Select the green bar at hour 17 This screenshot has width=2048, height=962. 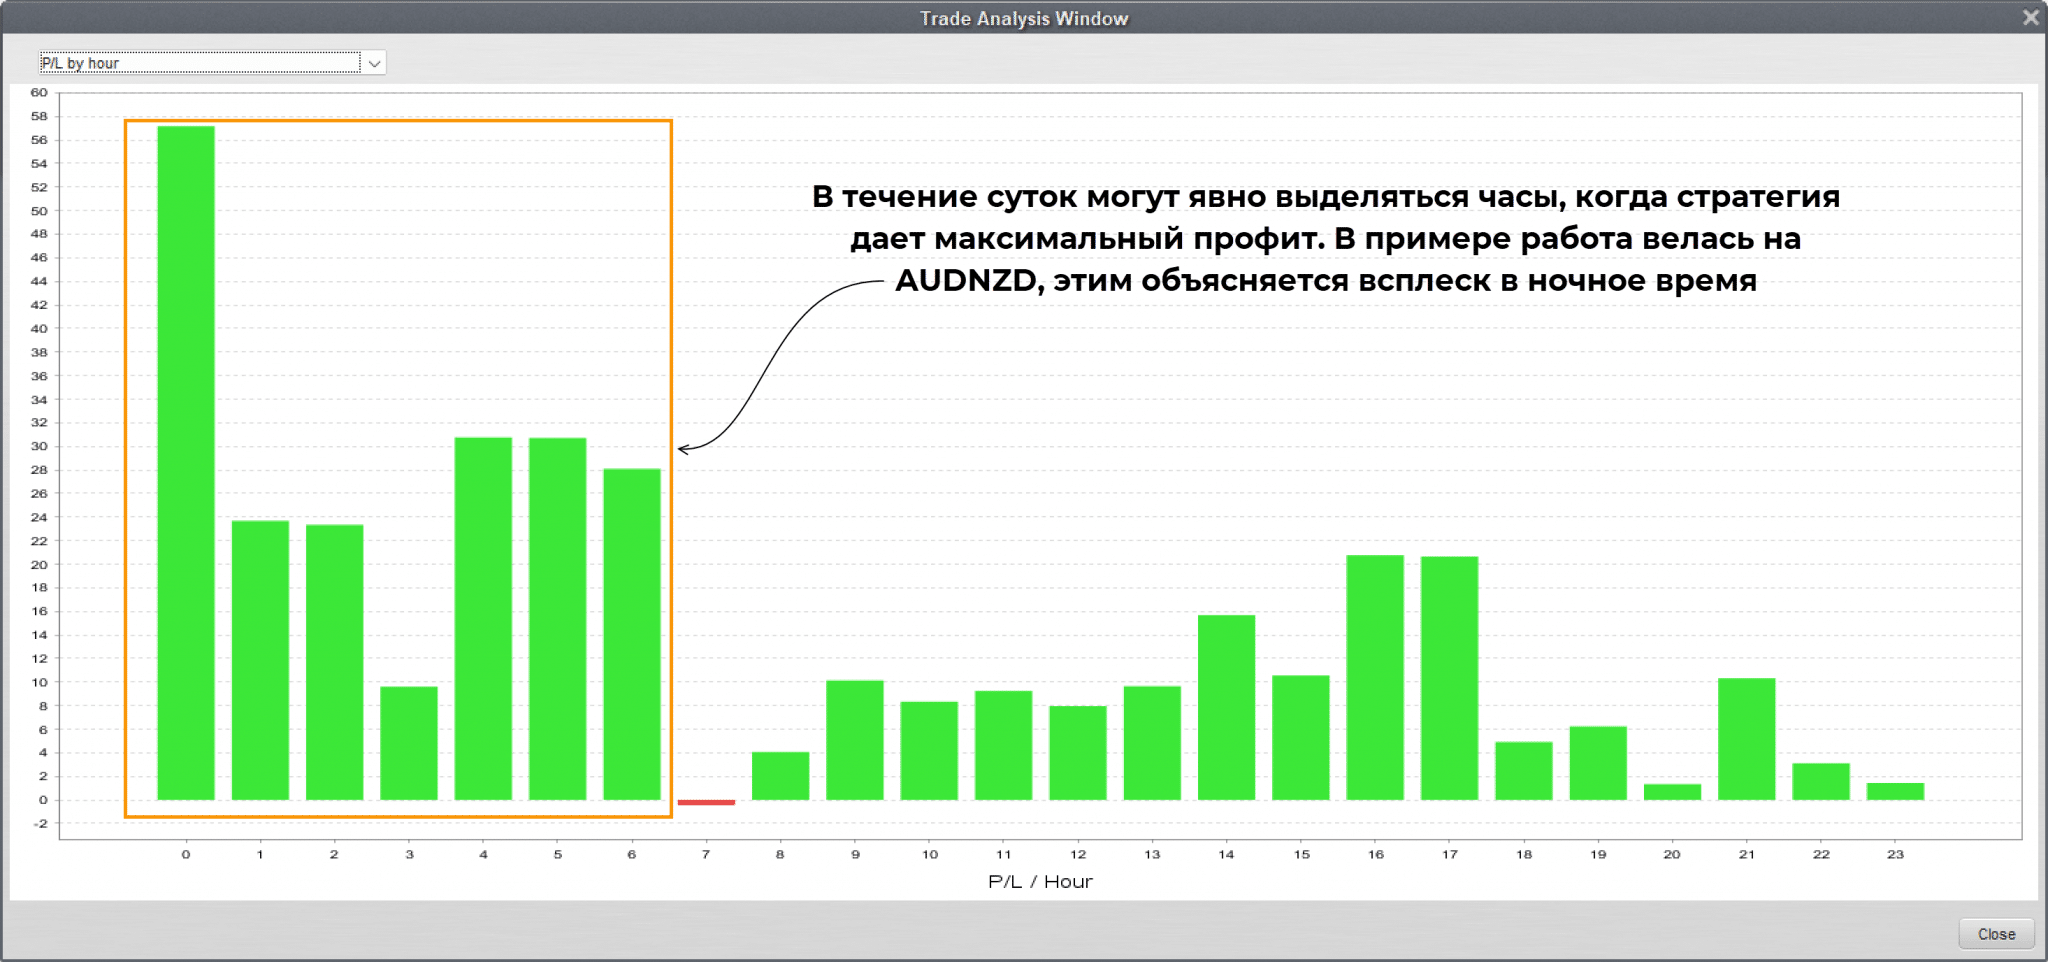pyautogui.click(x=1449, y=678)
